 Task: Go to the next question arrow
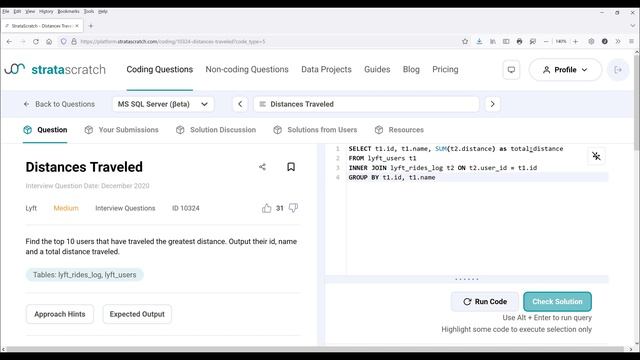[492, 104]
